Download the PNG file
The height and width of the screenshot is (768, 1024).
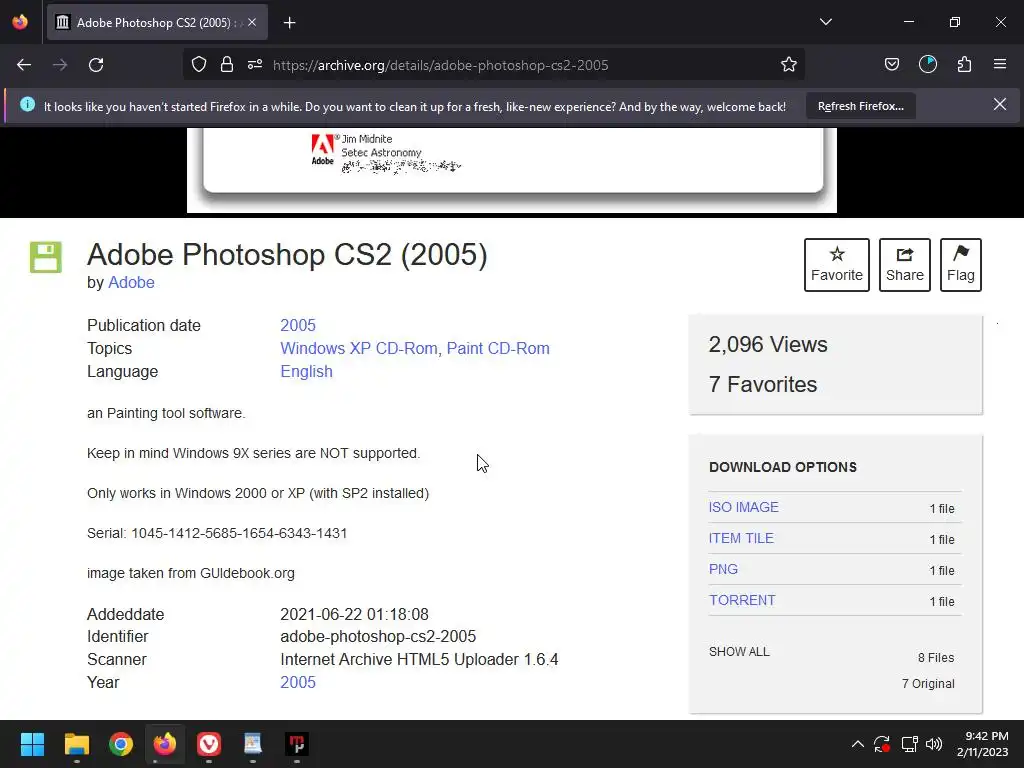(x=724, y=569)
